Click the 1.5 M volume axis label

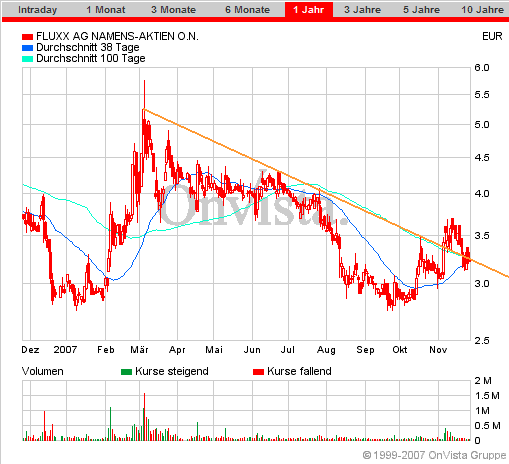(487, 396)
